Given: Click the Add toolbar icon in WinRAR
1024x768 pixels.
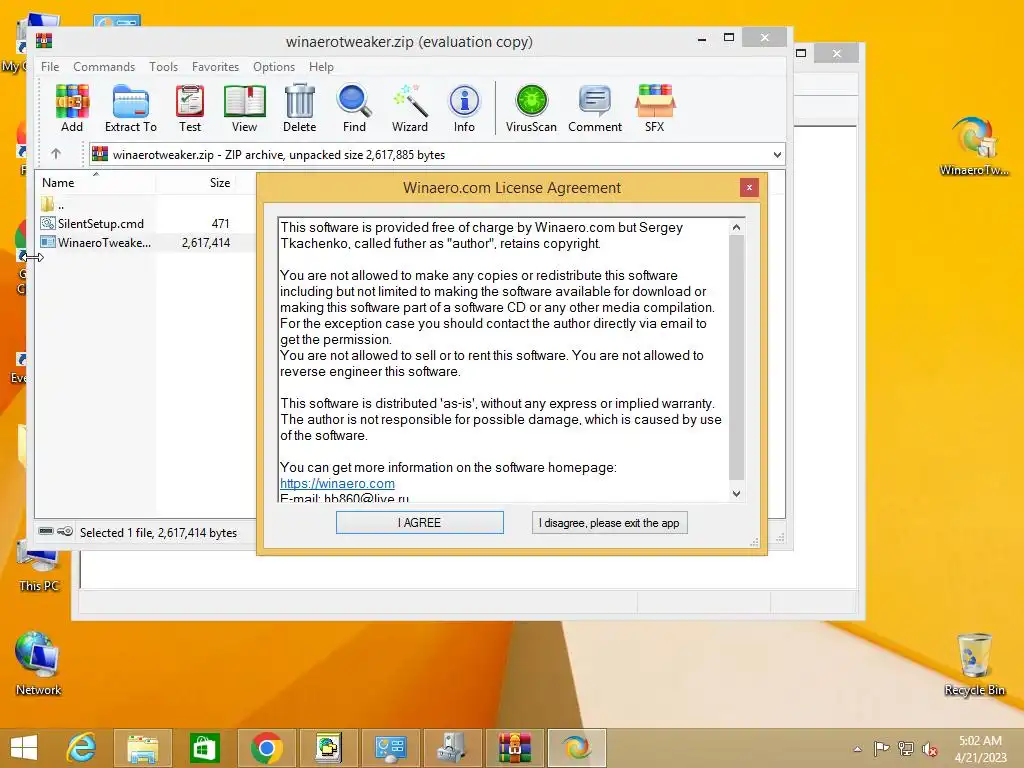Looking at the screenshot, I should (x=72, y=108).
